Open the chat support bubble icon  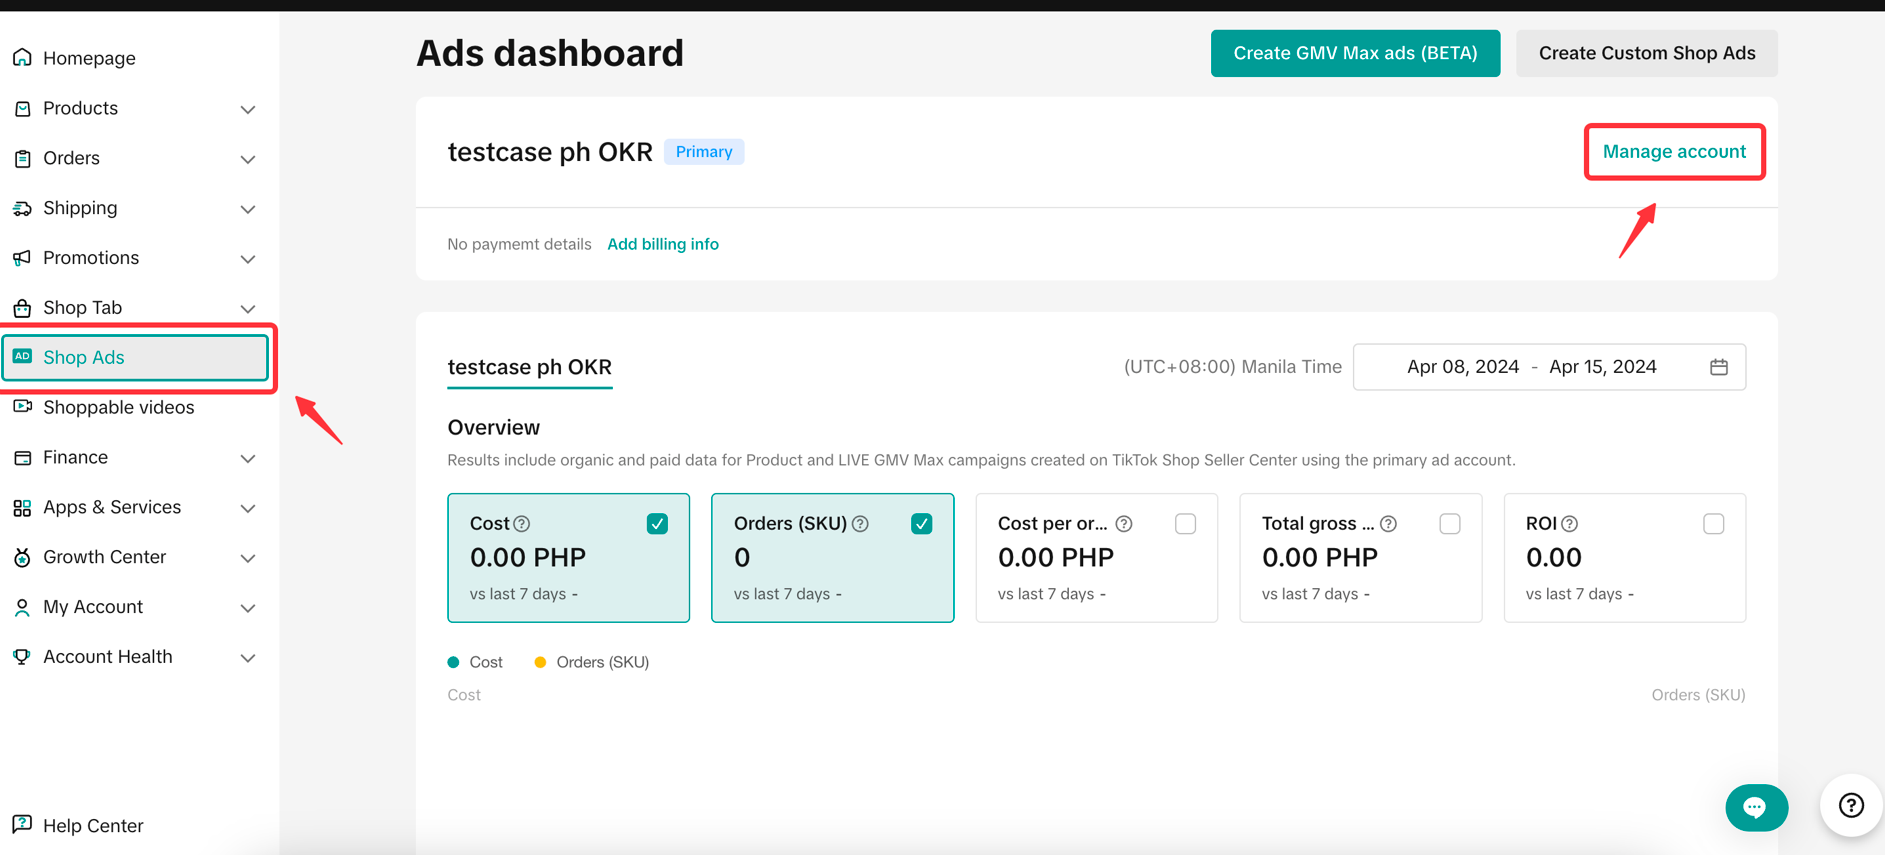(1756, 807)
